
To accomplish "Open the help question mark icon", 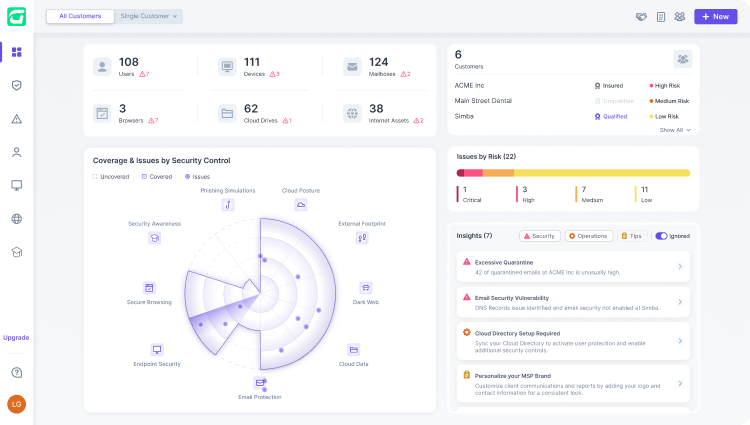I will [x=17, y=372].
